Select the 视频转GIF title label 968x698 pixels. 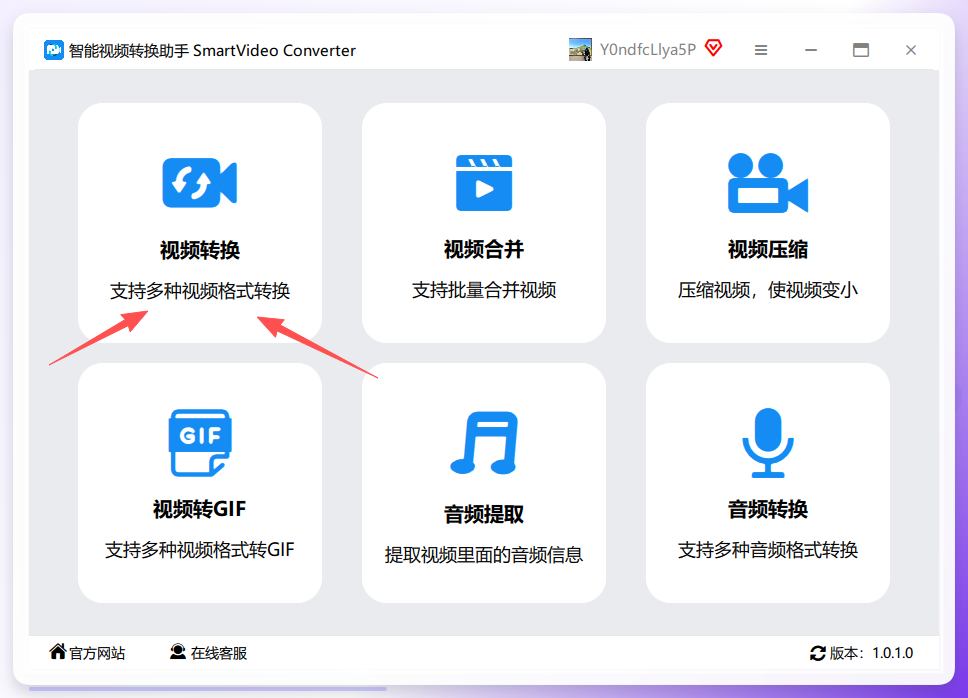pyautogui.click(x=200, y=509)
